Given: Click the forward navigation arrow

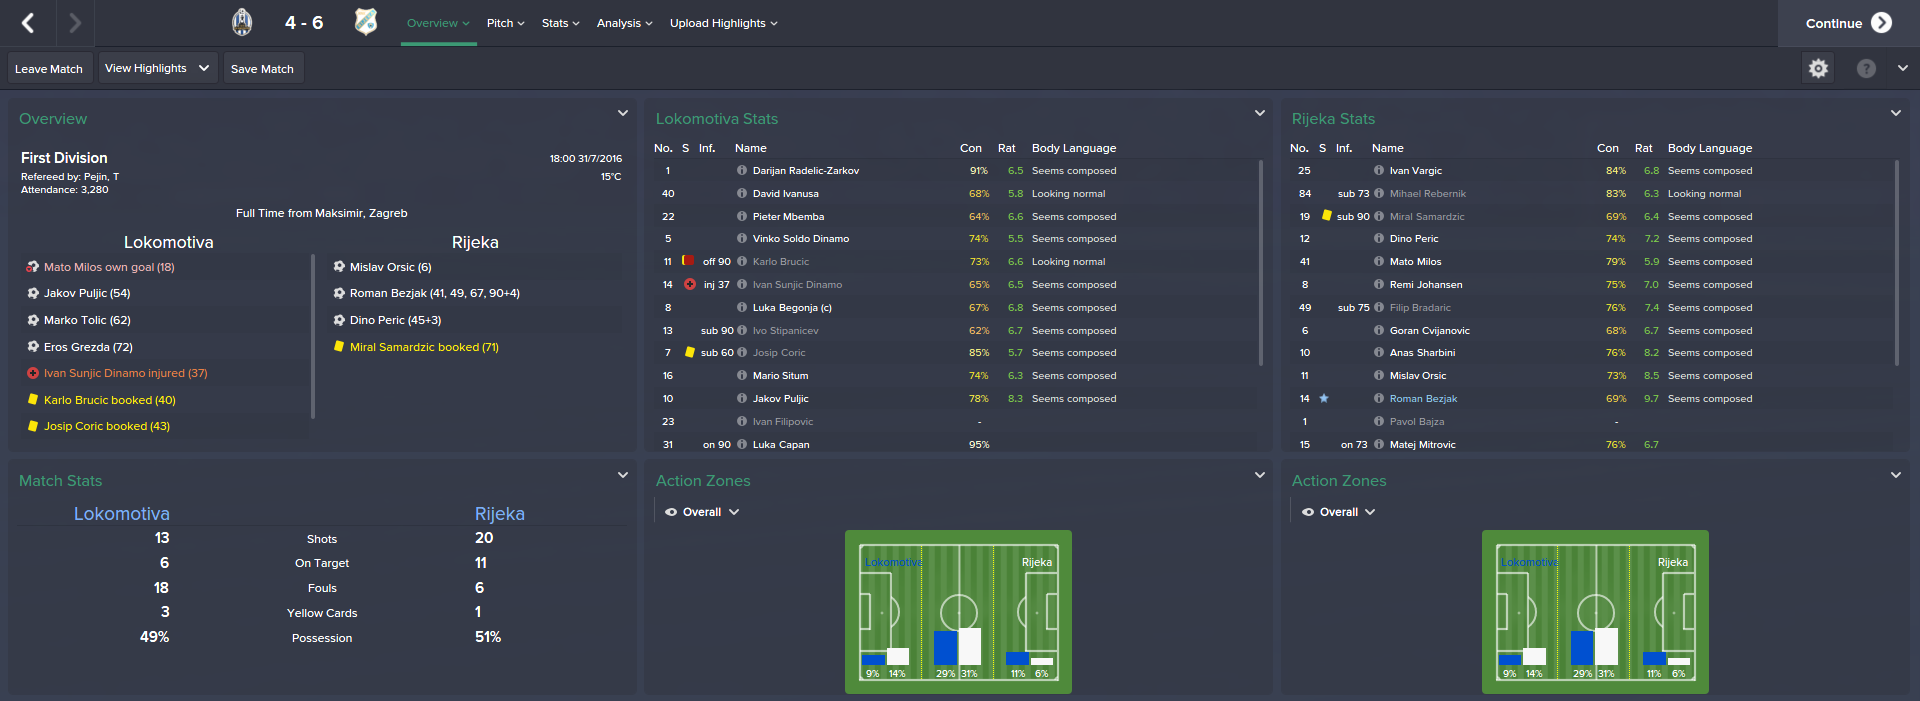Looking at the screenshot, I should pyautogui.click(x=75, y=23).
